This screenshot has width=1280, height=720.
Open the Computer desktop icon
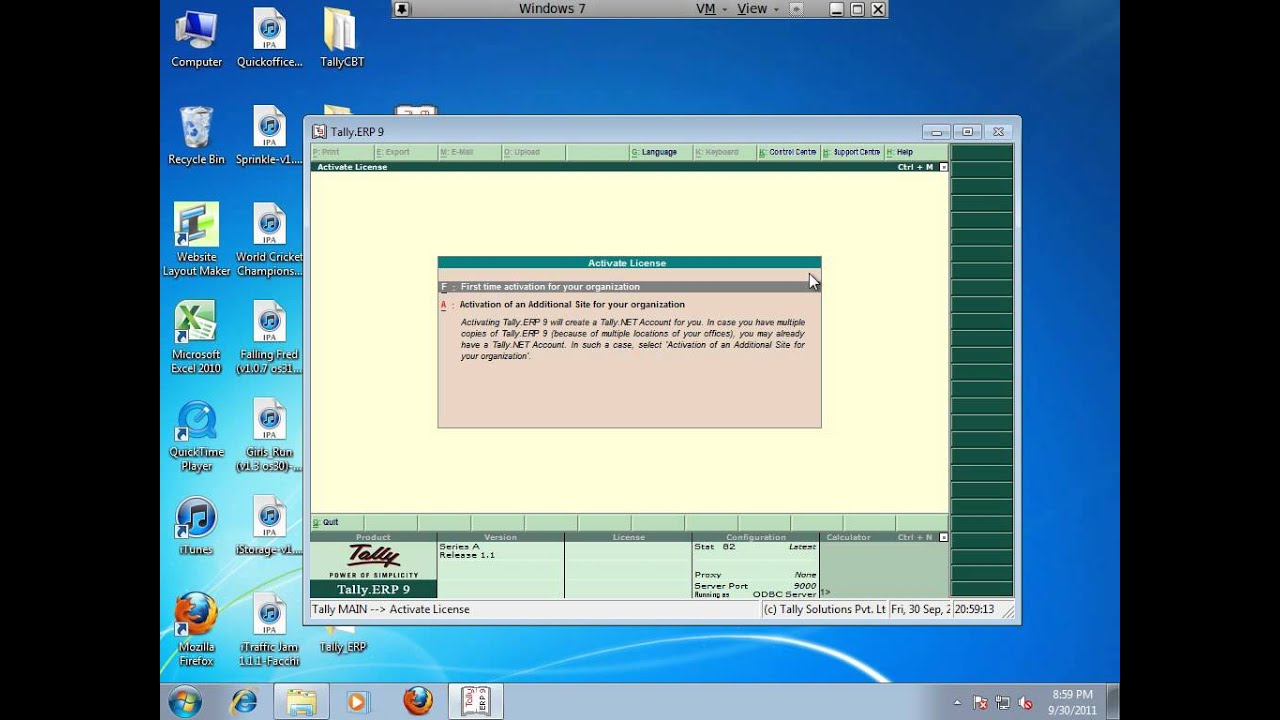pyautogui.click(x=196, y=38)
